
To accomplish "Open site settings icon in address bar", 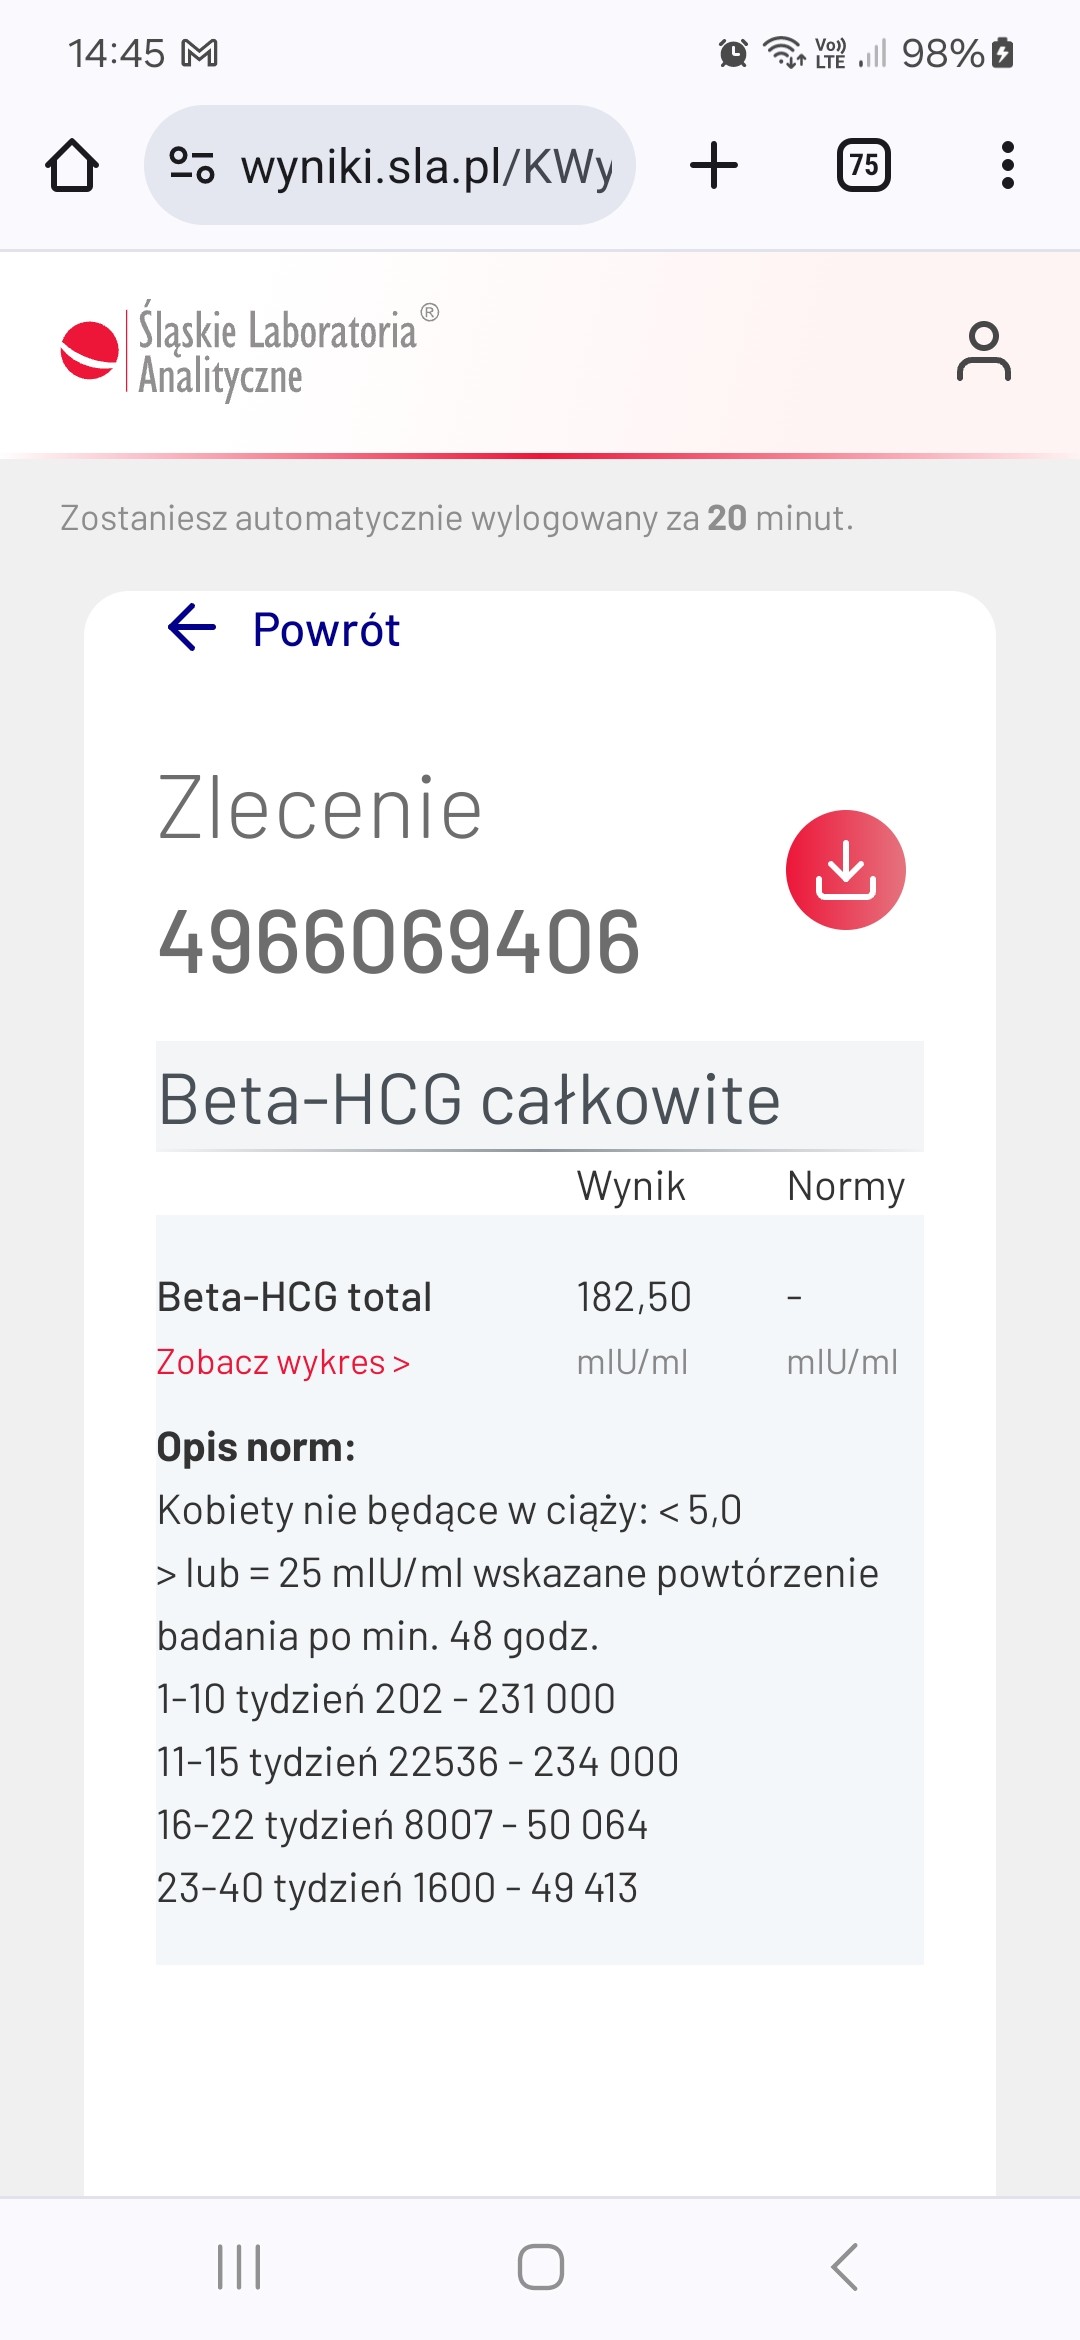I will [192, 166].
